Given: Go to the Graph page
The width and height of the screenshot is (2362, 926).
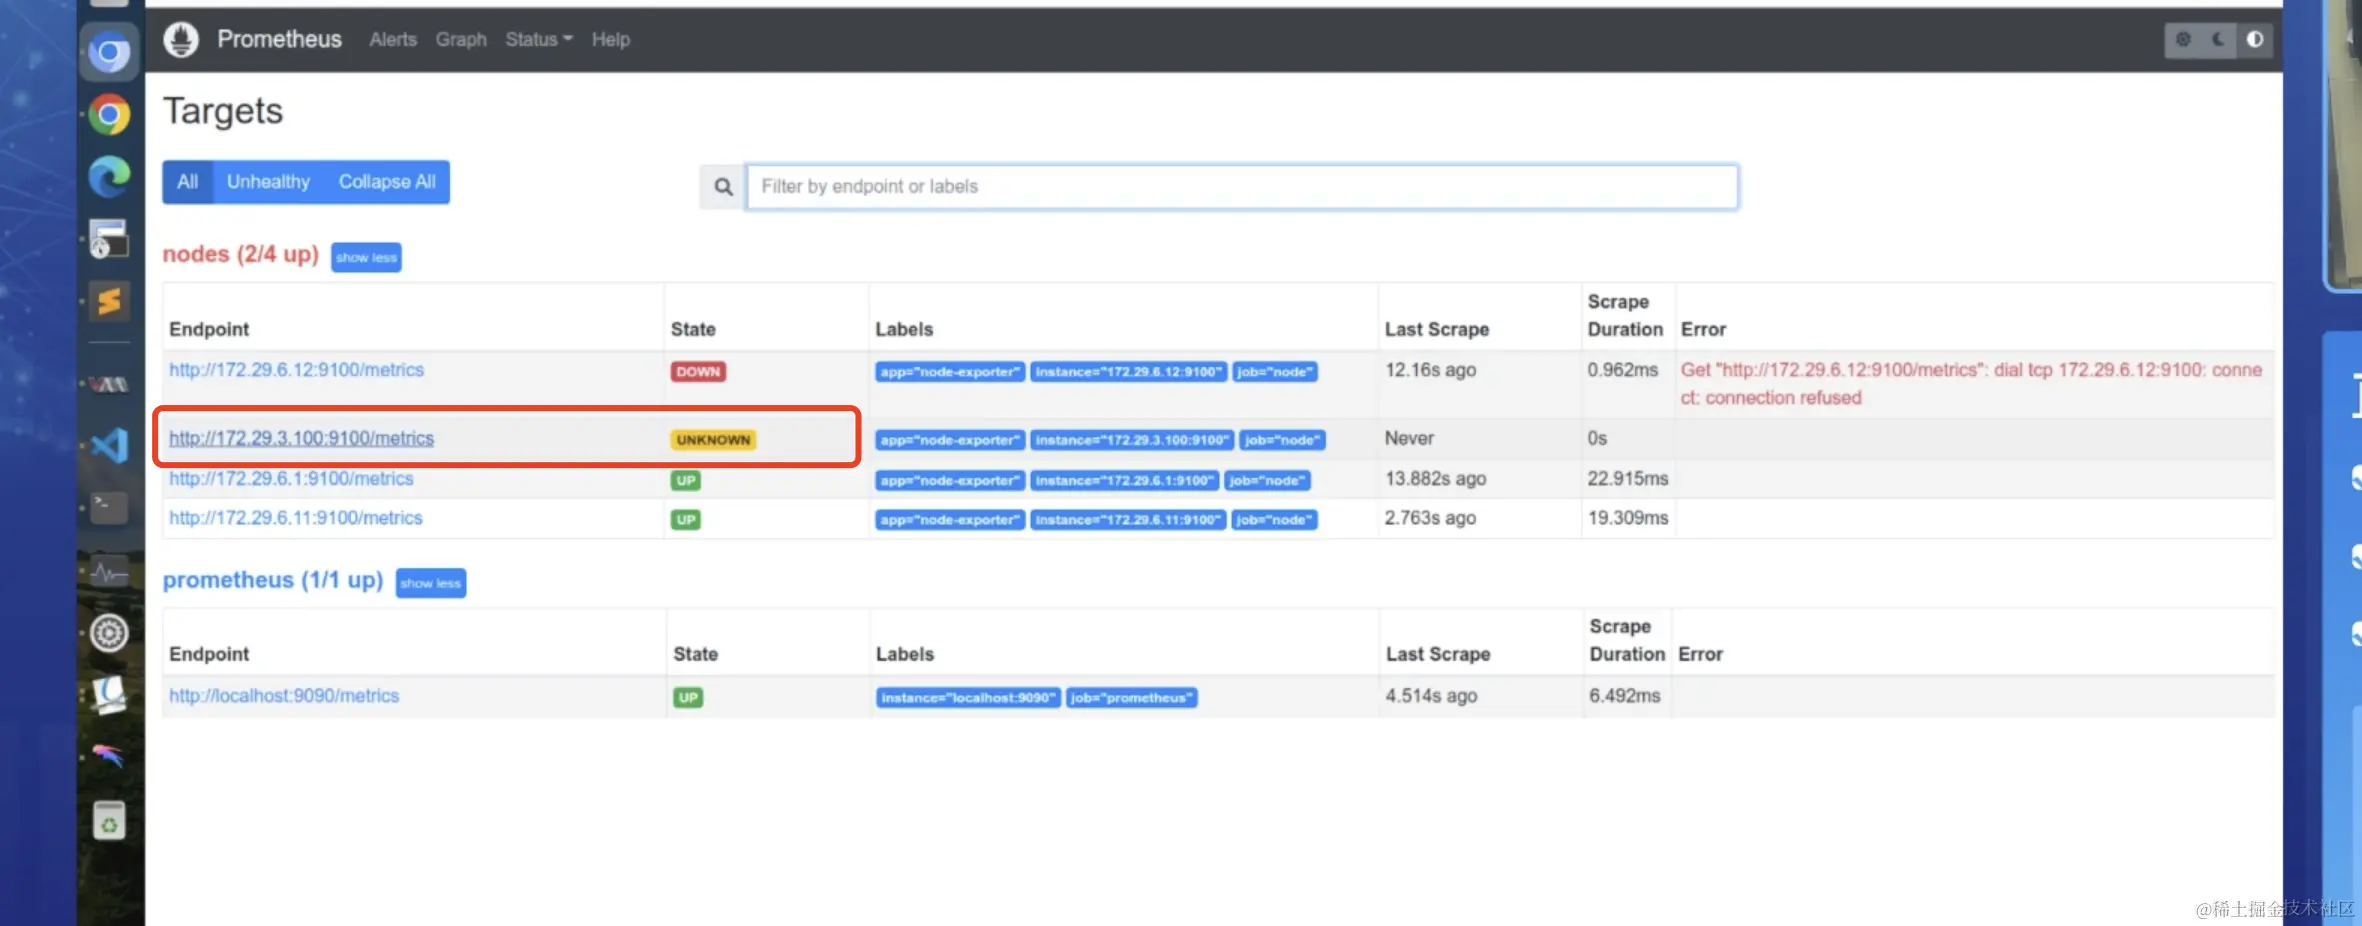Looking at the screenshot, I should (x=461, y=40).
